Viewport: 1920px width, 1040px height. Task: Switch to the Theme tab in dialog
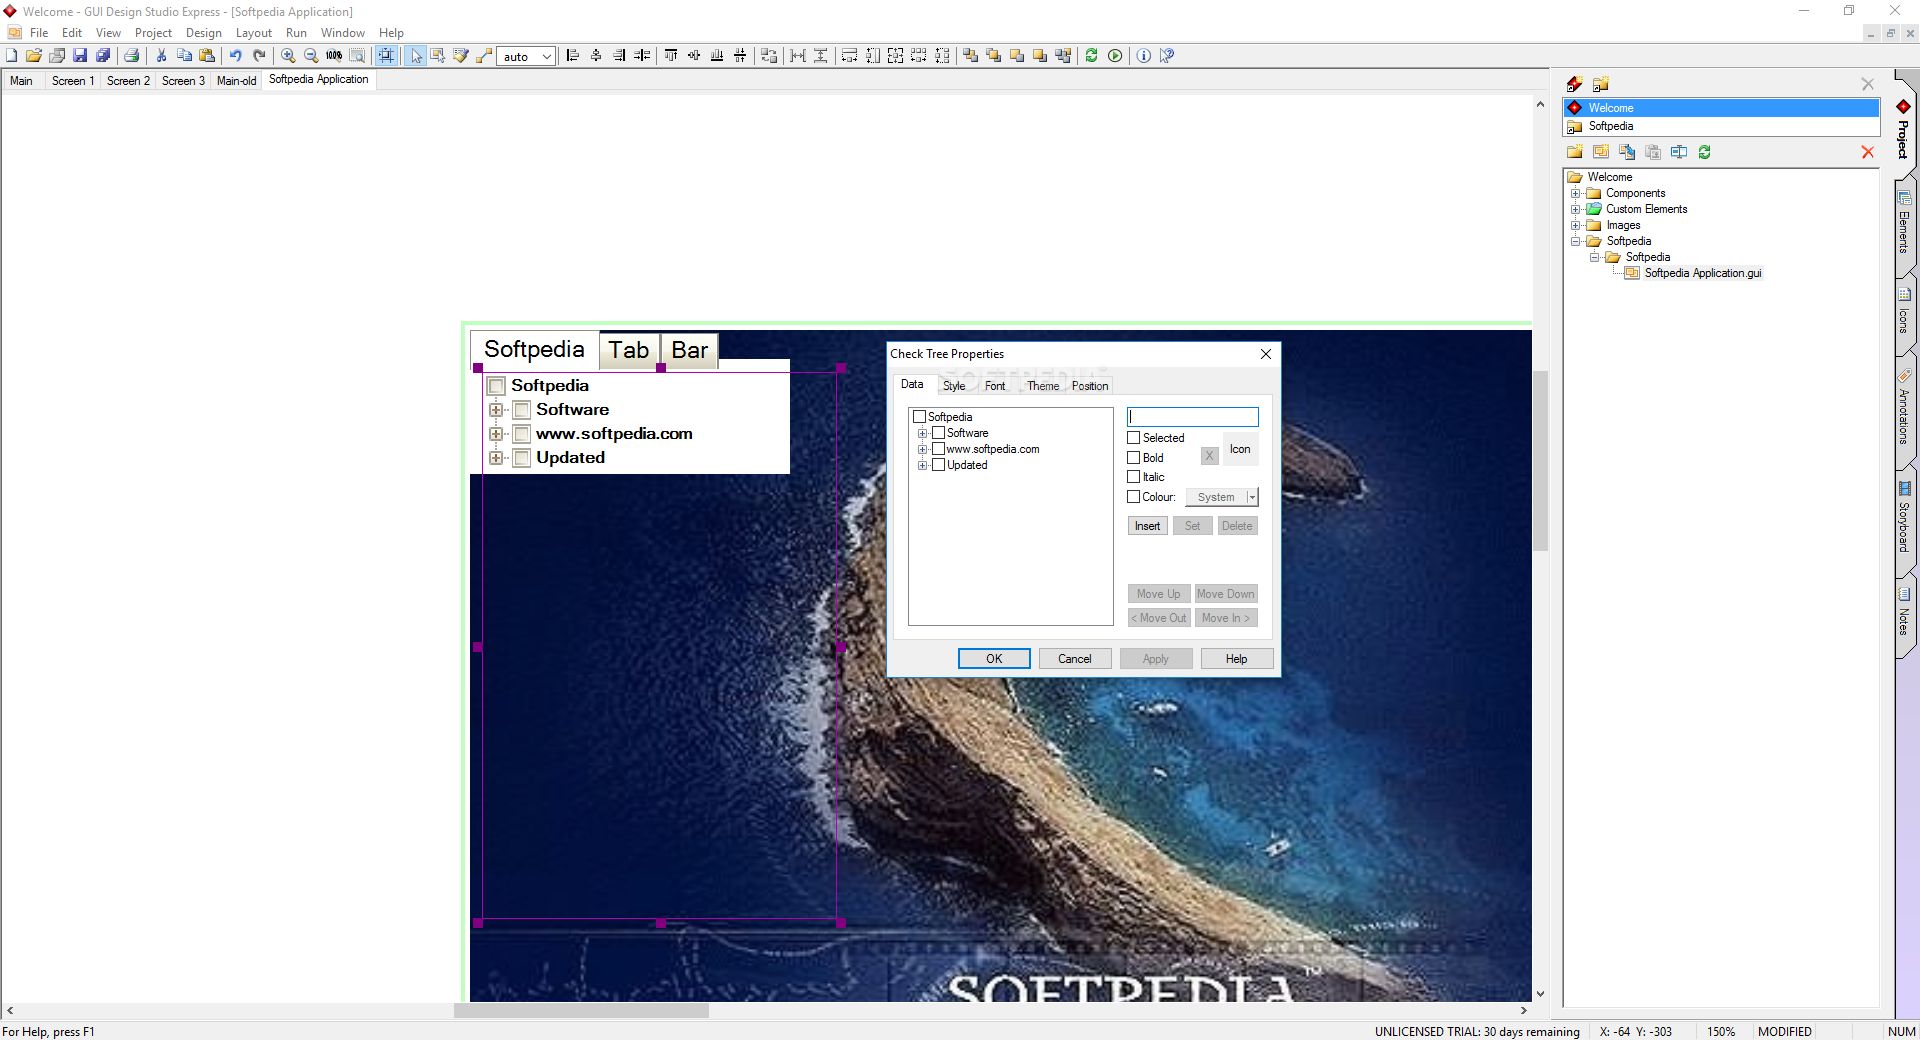pyautogui.click(x=1043, y=386)
